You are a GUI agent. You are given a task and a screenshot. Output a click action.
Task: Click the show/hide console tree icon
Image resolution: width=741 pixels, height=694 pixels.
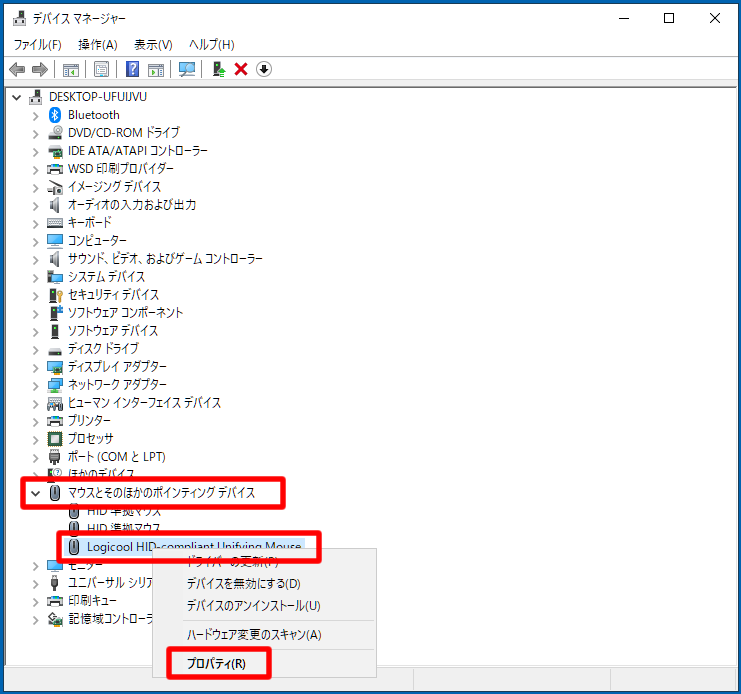tap(70, 69)
